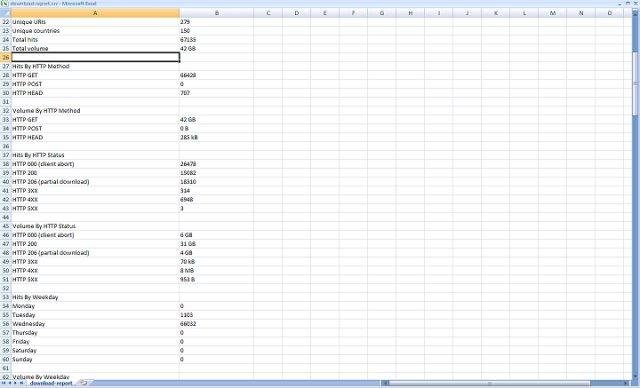Click the cell with value 1103
This screenshot has width=640, height=388.
[216, 315]
